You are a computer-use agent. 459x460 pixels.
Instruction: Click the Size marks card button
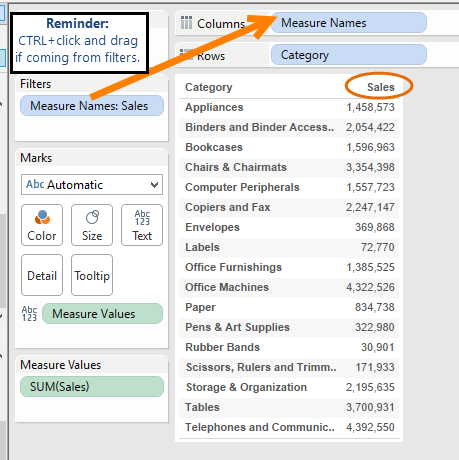click(x=92, y=225)
